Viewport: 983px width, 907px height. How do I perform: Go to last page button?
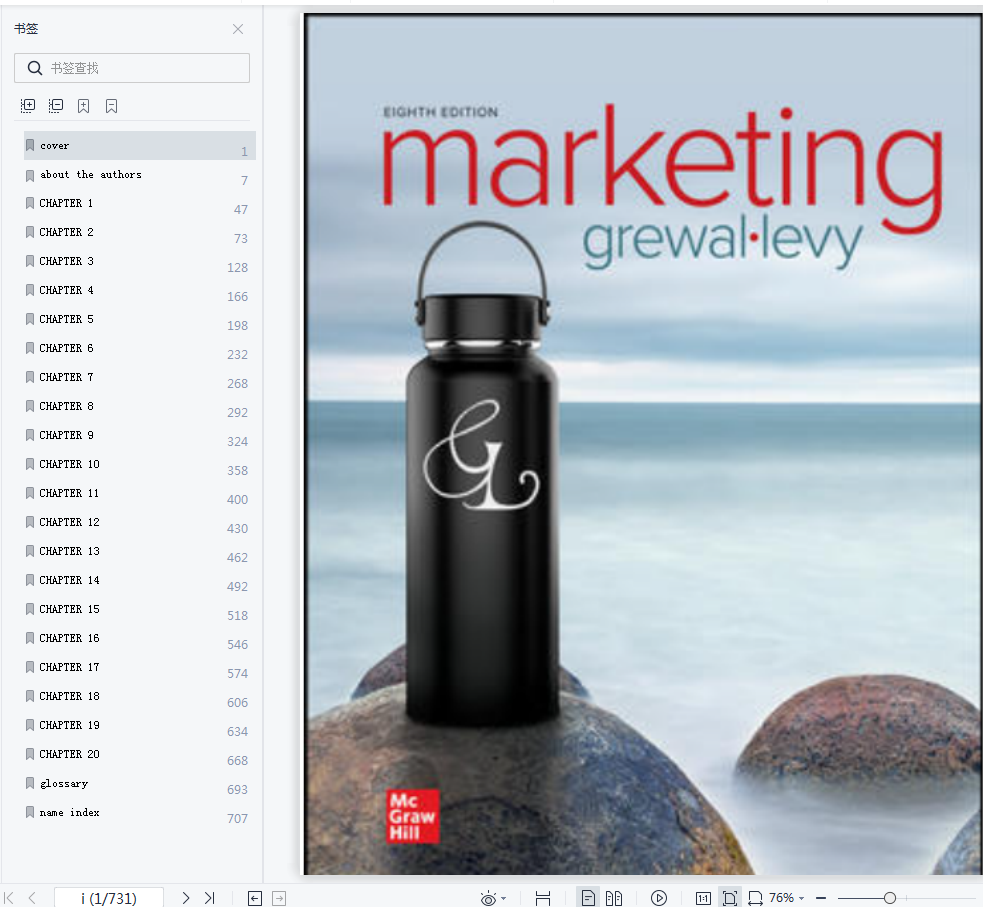pos(209,898)
